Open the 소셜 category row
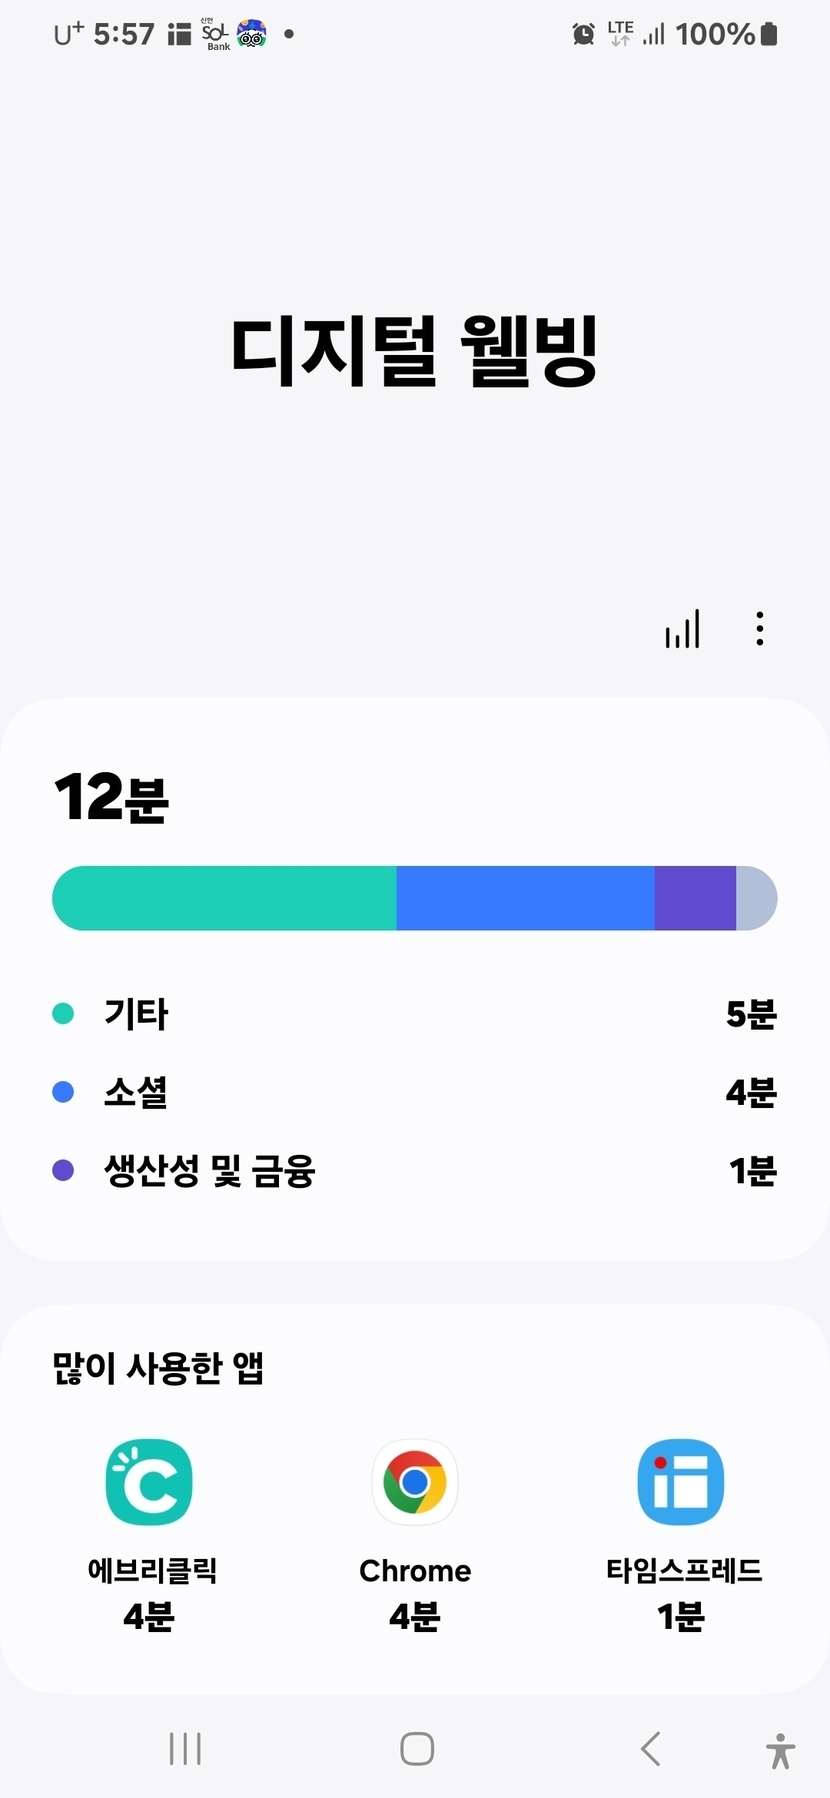The width and height of the screenshot is (830, 1798). (x=414, y=1092)
